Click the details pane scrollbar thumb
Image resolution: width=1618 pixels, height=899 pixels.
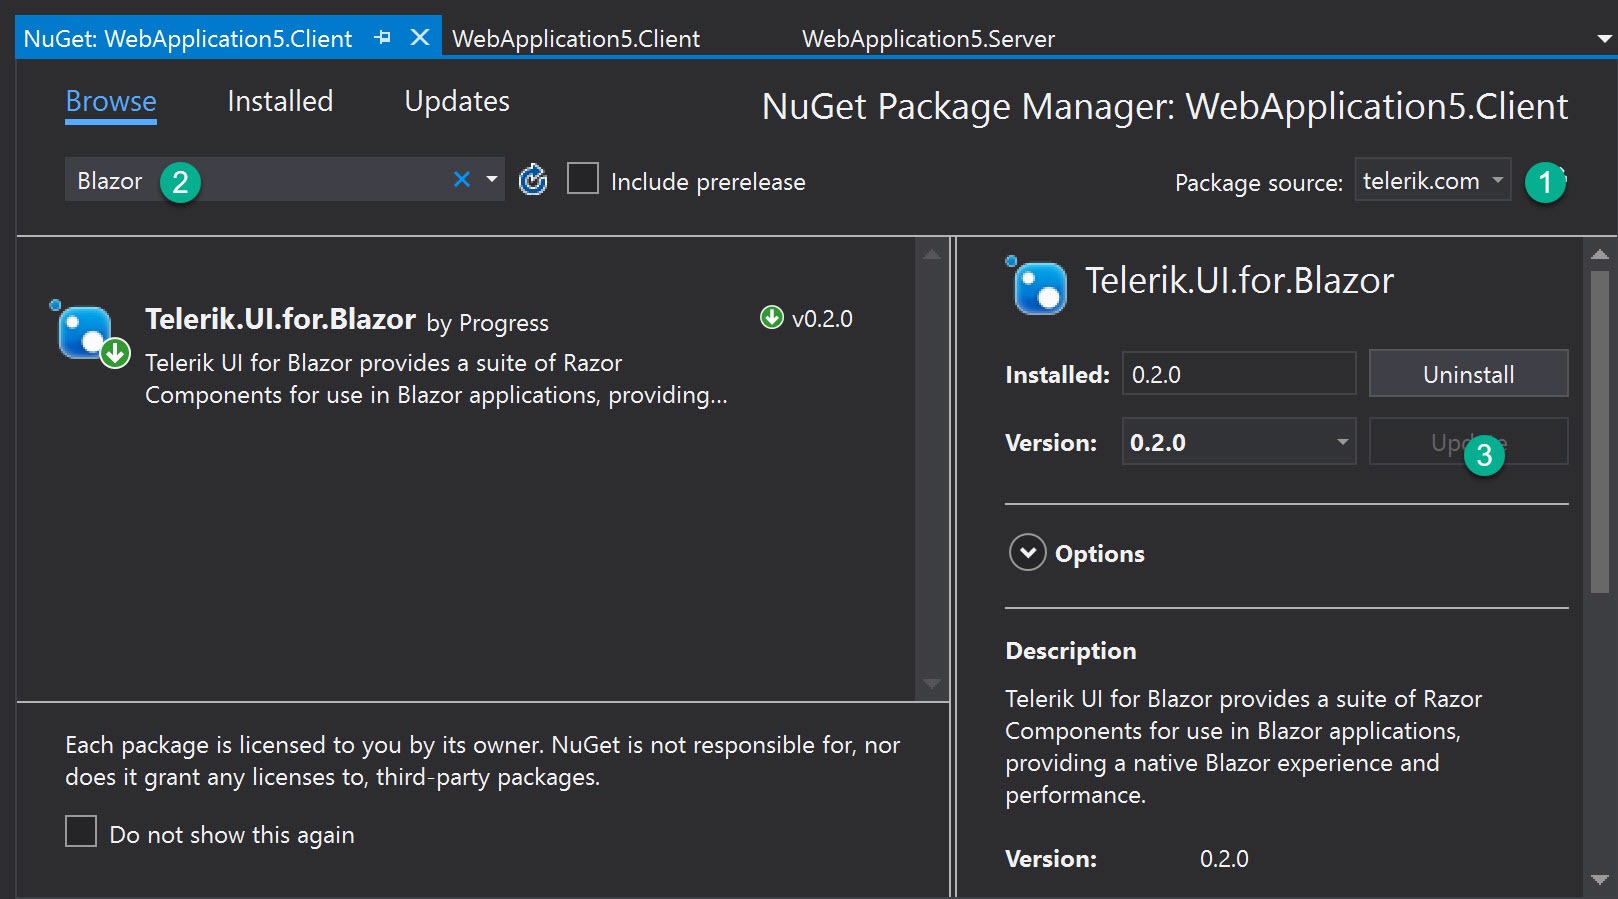(1599, 430)
